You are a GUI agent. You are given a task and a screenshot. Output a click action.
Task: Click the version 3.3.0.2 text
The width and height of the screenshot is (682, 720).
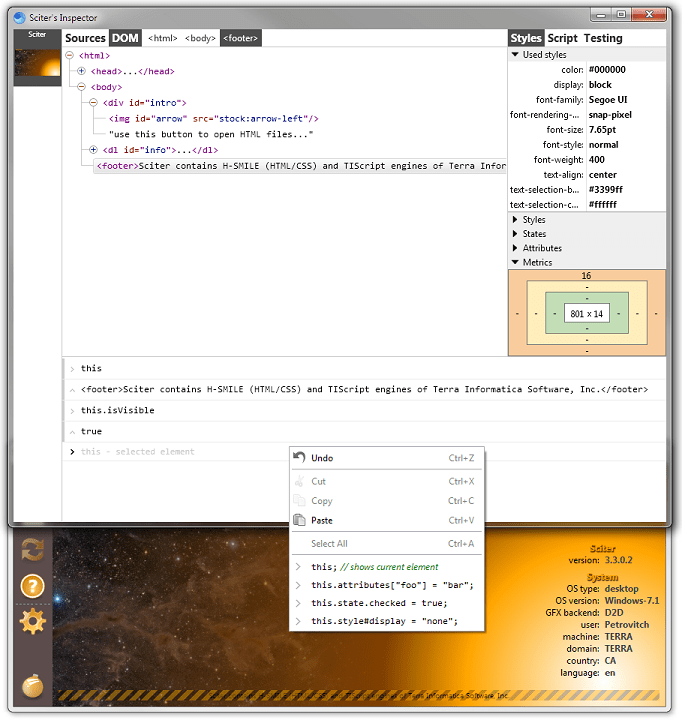[x=619, y=560]
